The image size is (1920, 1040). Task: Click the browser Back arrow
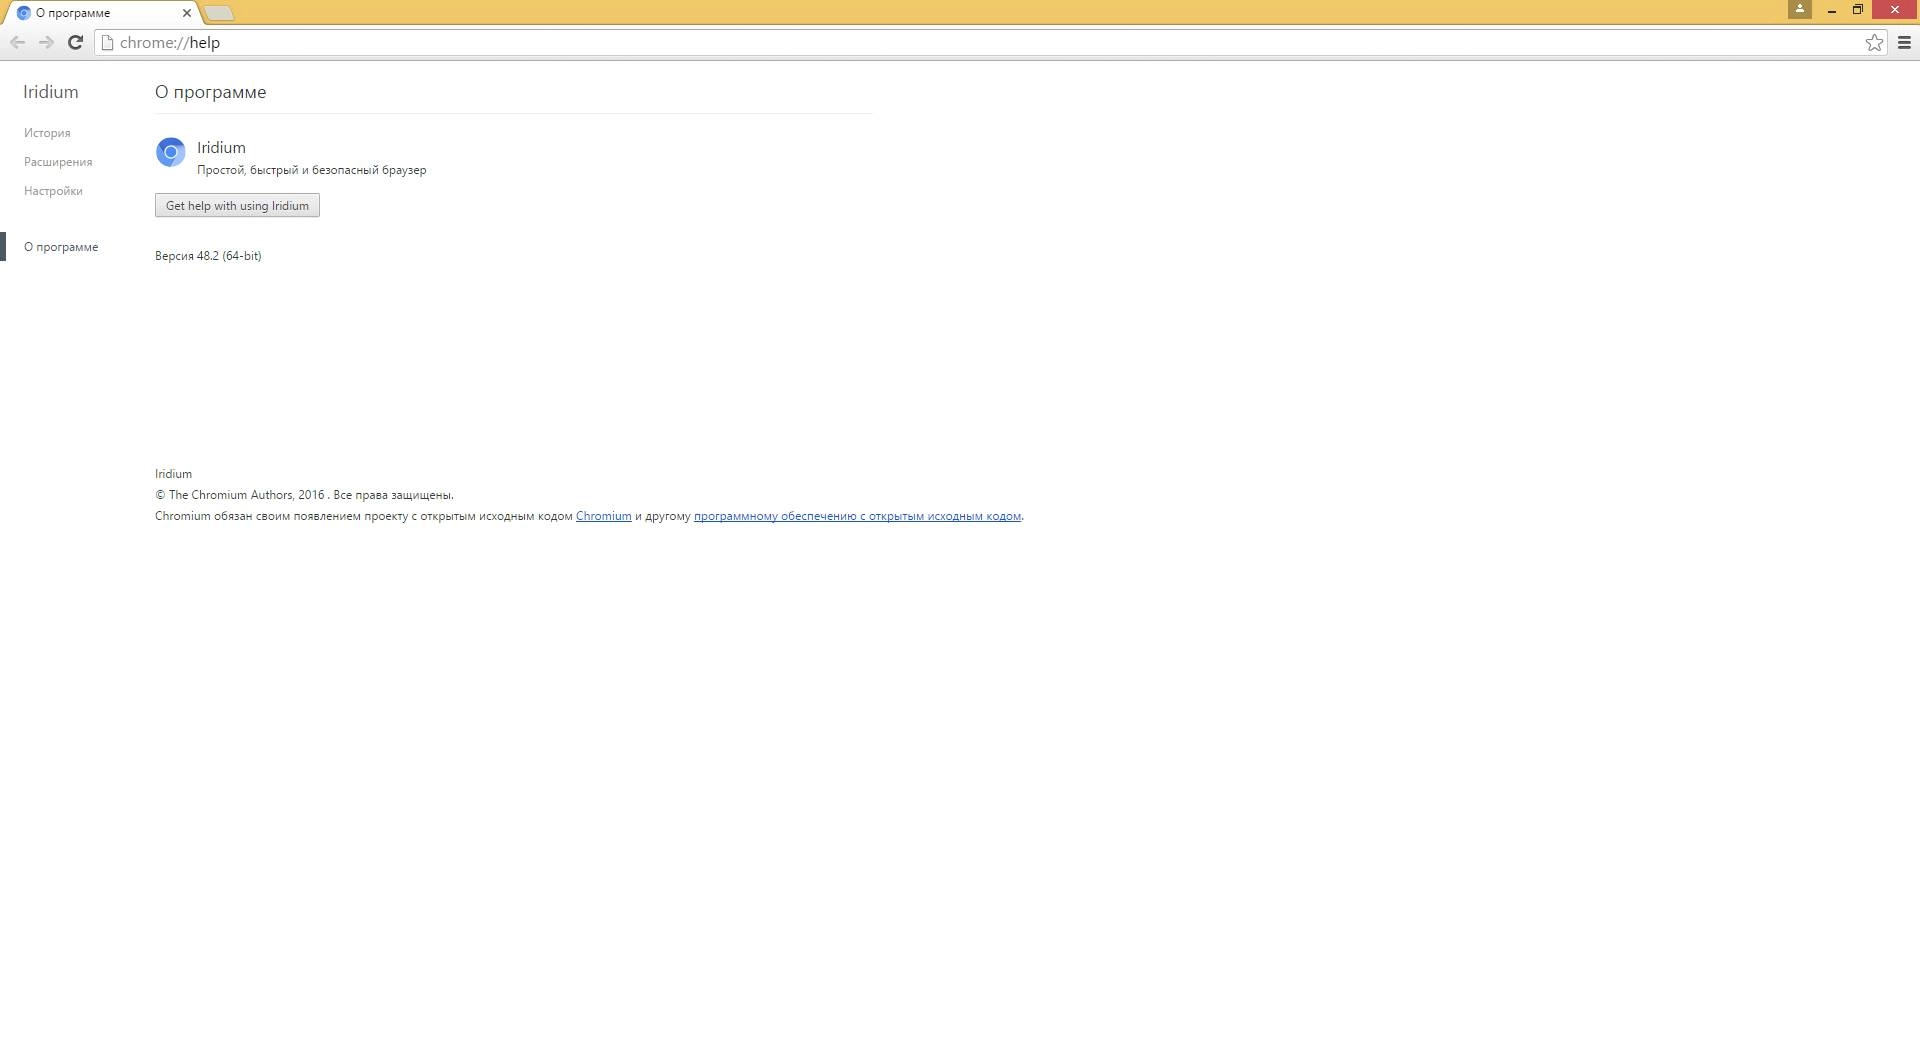pos(17,42)
